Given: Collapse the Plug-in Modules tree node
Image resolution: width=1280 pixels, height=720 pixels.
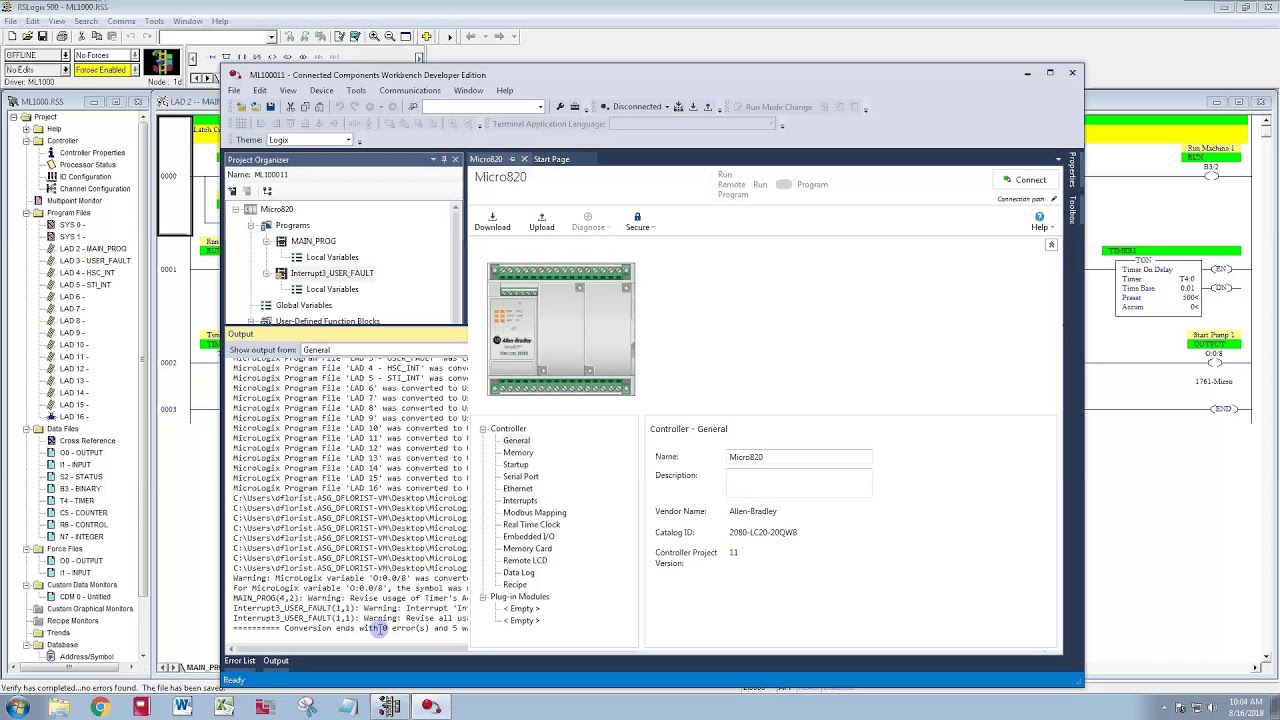Looking at the screenshot, I should point(482,597).
